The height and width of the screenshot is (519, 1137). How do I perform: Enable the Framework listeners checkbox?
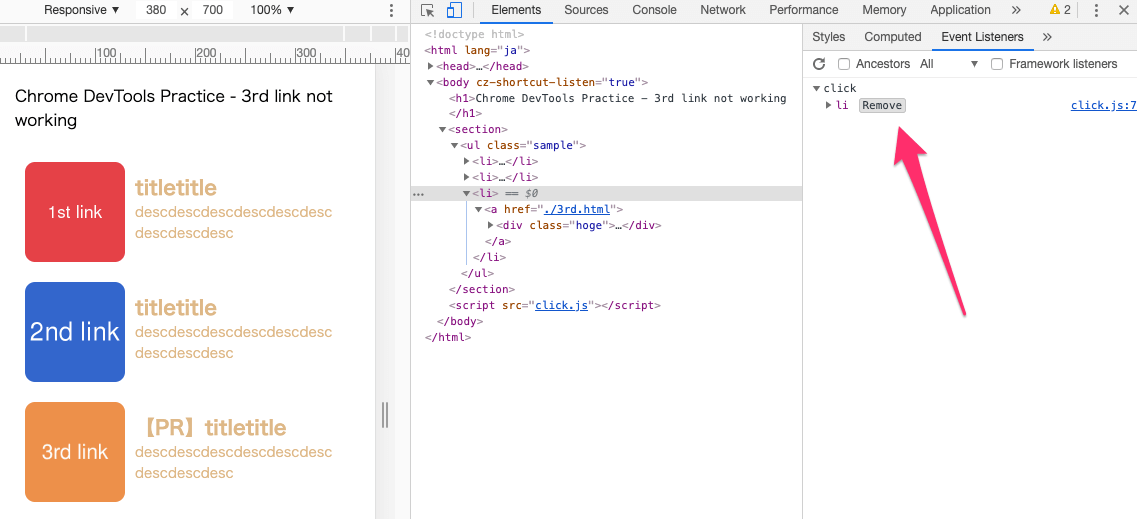(997, 64)
